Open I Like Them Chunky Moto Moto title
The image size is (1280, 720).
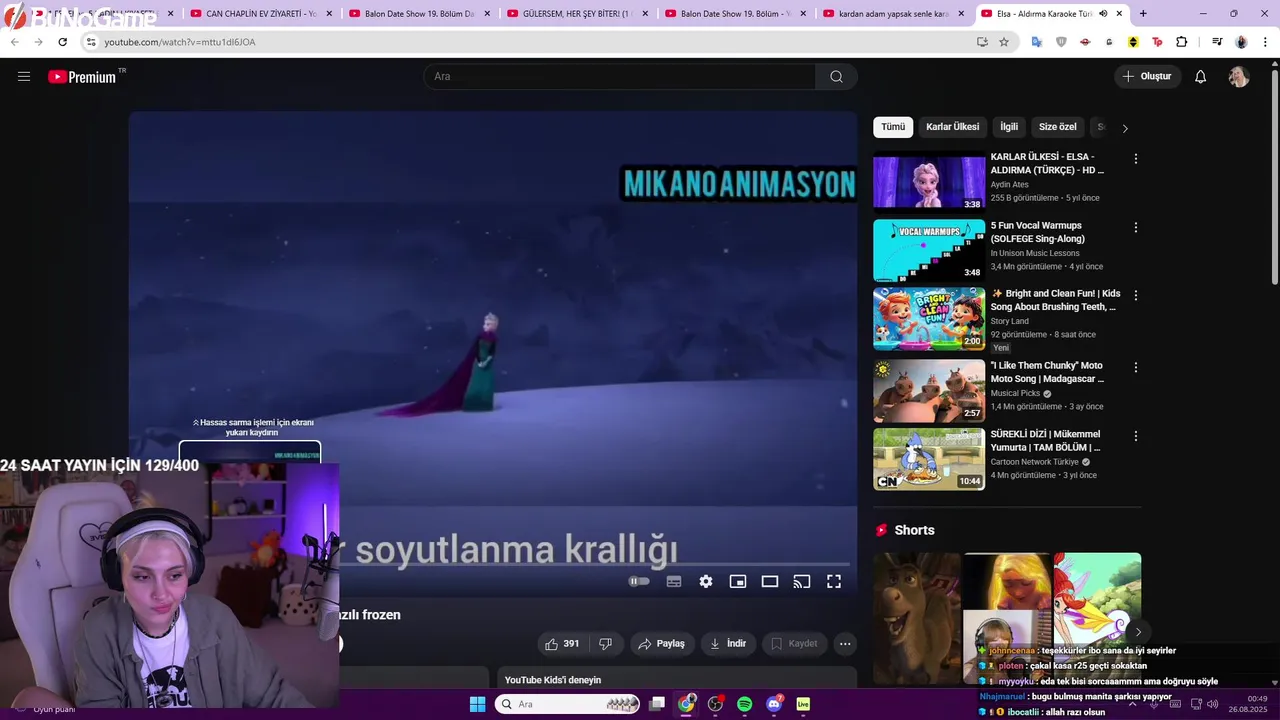pyautogui.click(x=1047, y=372)
